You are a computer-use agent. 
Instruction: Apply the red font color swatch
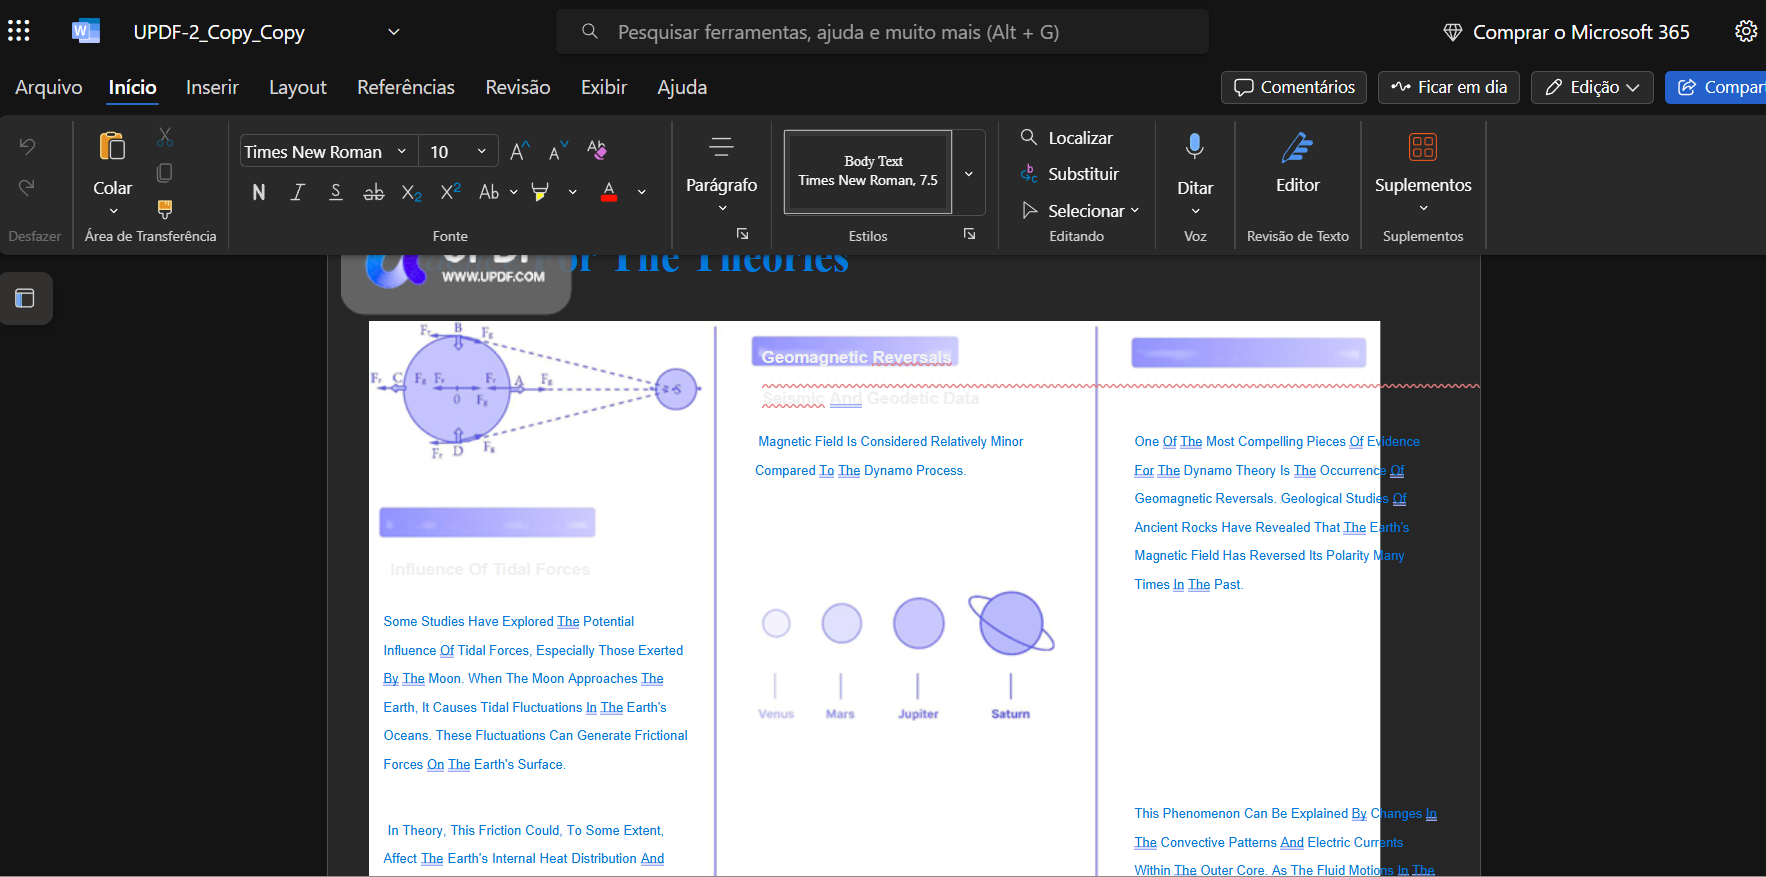[609, 192]
